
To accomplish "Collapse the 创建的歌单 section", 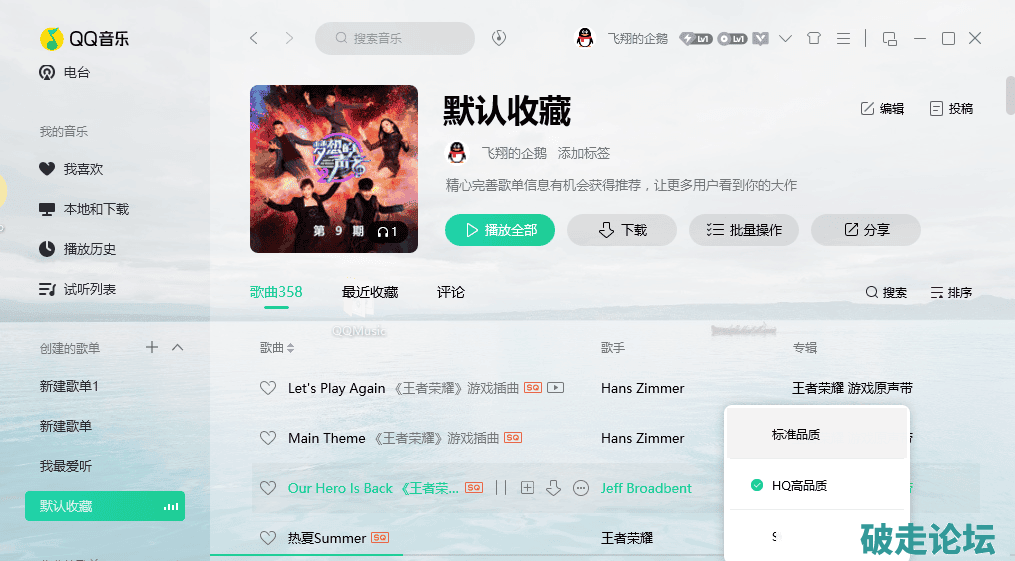I will pos(177,347).
